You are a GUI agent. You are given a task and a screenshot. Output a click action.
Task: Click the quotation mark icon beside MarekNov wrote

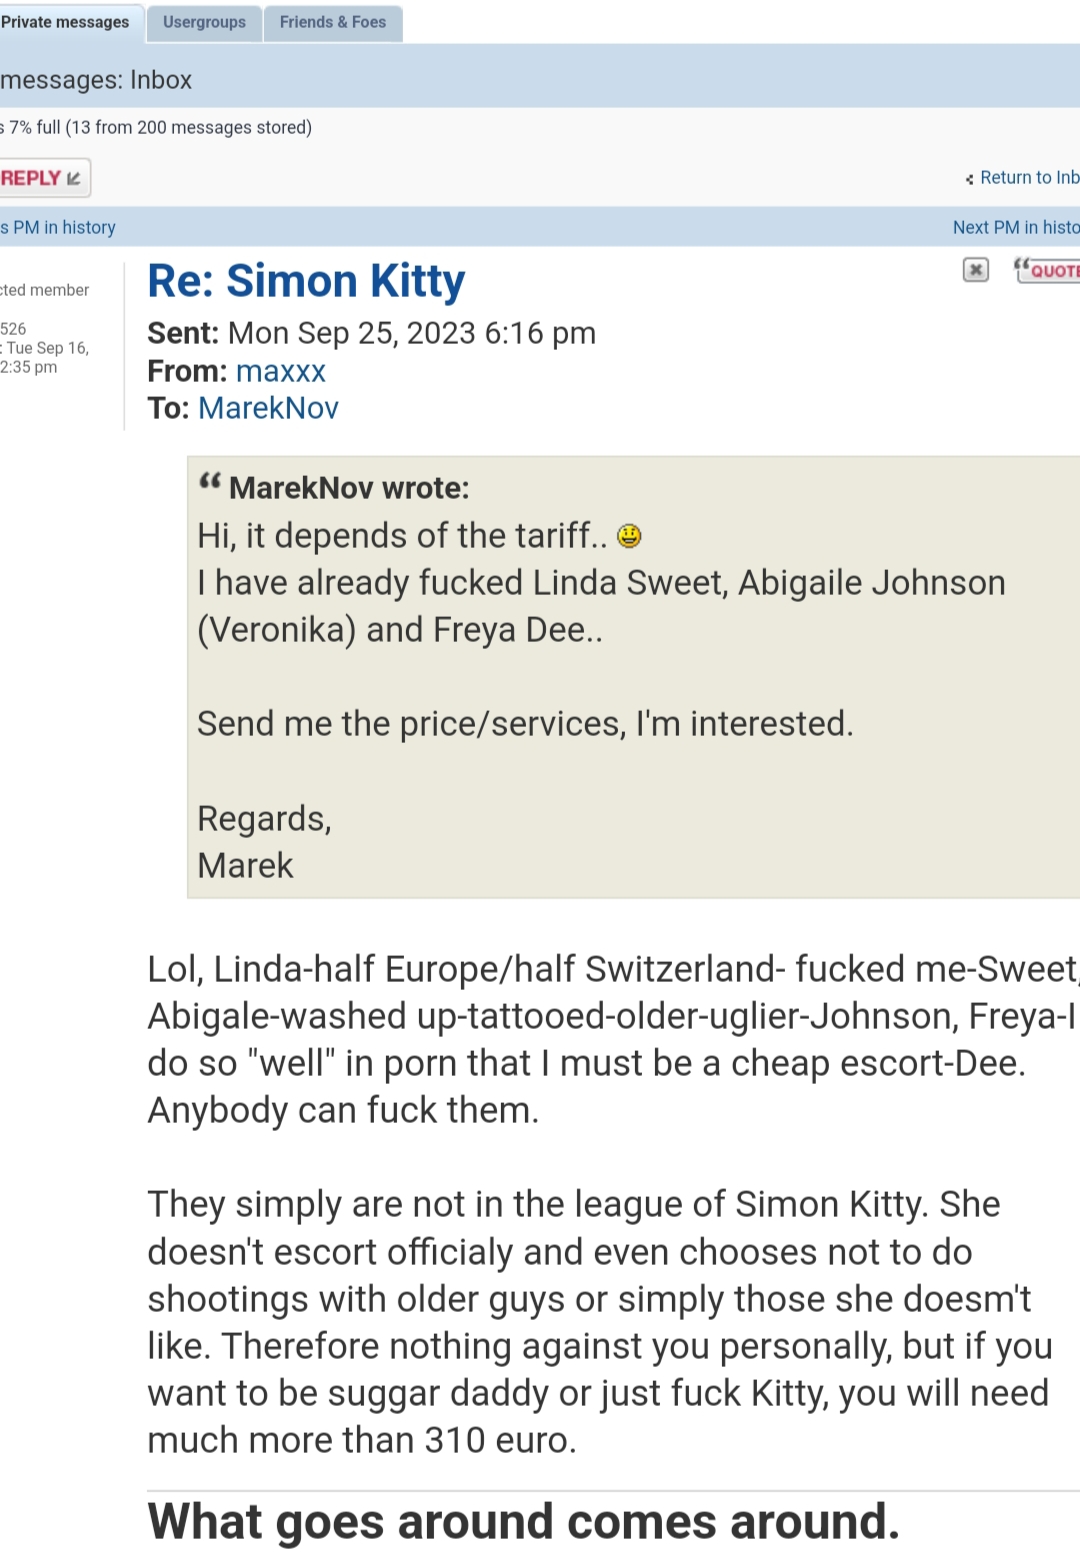pyautogui.click(x=209, y=482)
